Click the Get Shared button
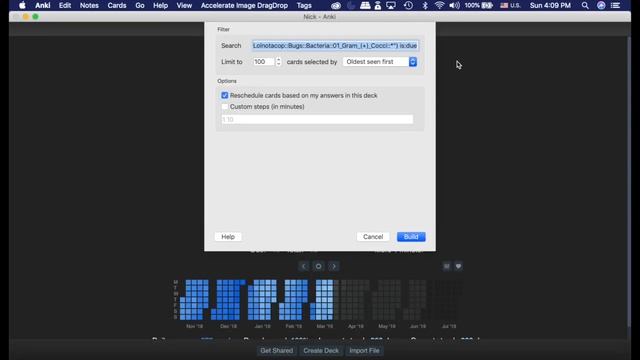This screenshot has width=640, height=360. [x=277, y=351]
